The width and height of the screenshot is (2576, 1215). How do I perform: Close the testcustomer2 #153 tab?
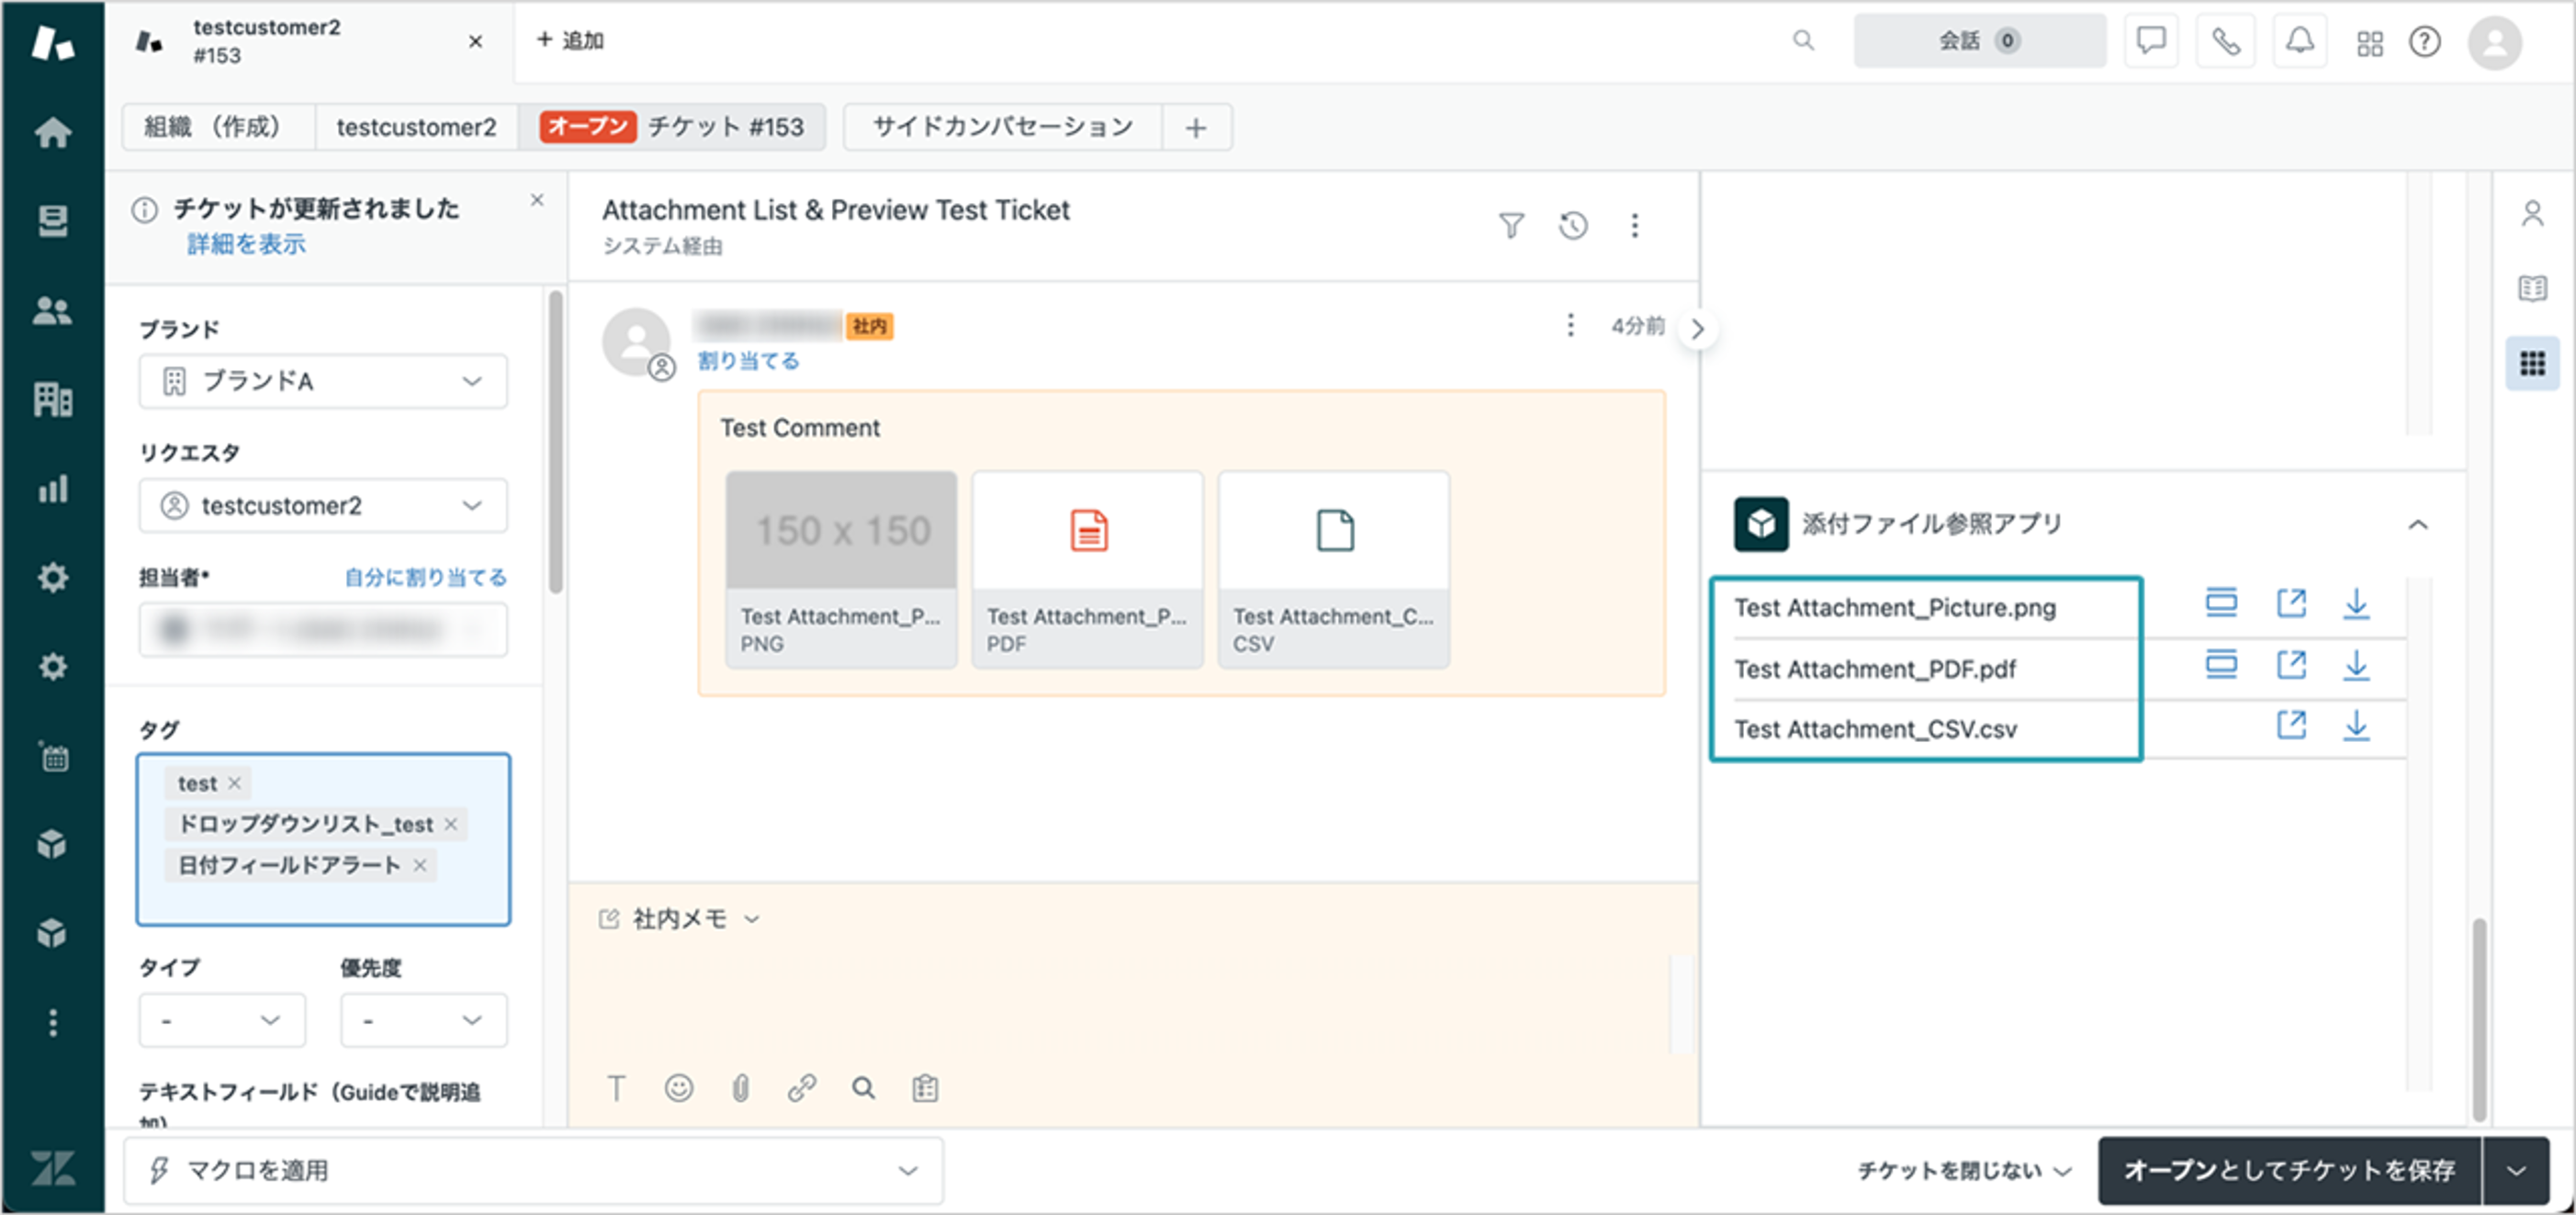pos(475,41)
